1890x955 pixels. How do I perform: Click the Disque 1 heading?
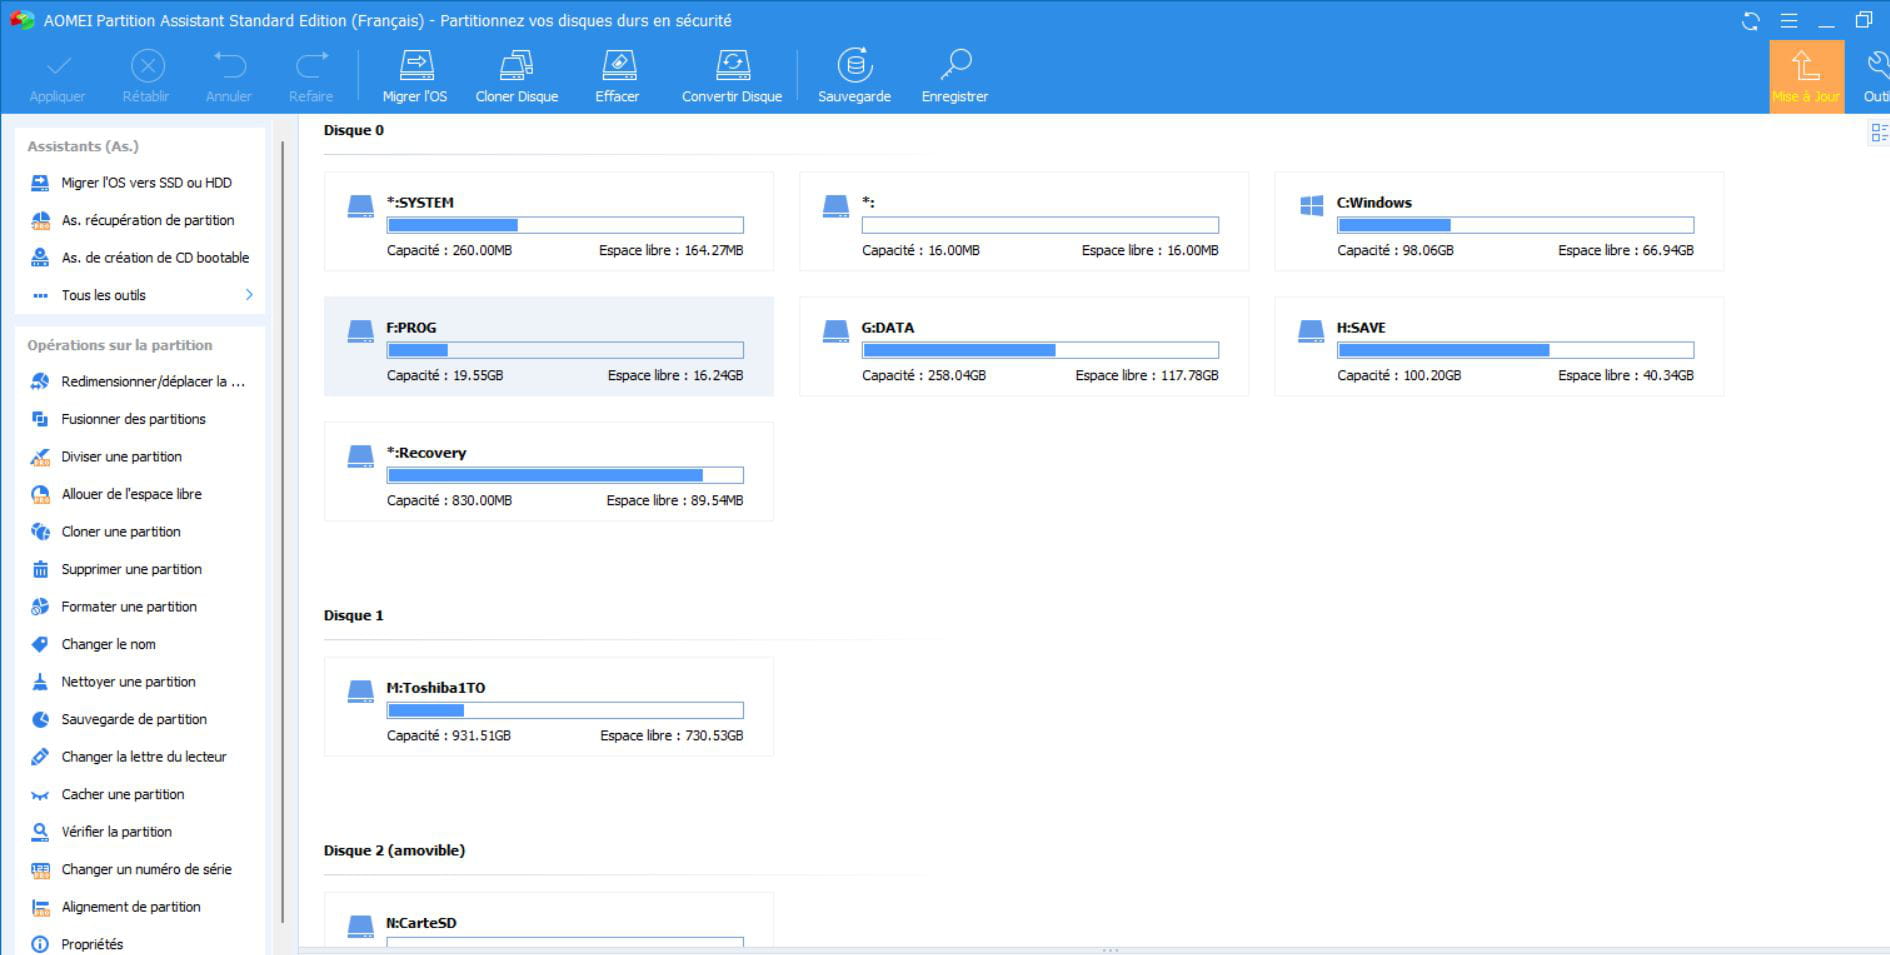click(354, 615)
